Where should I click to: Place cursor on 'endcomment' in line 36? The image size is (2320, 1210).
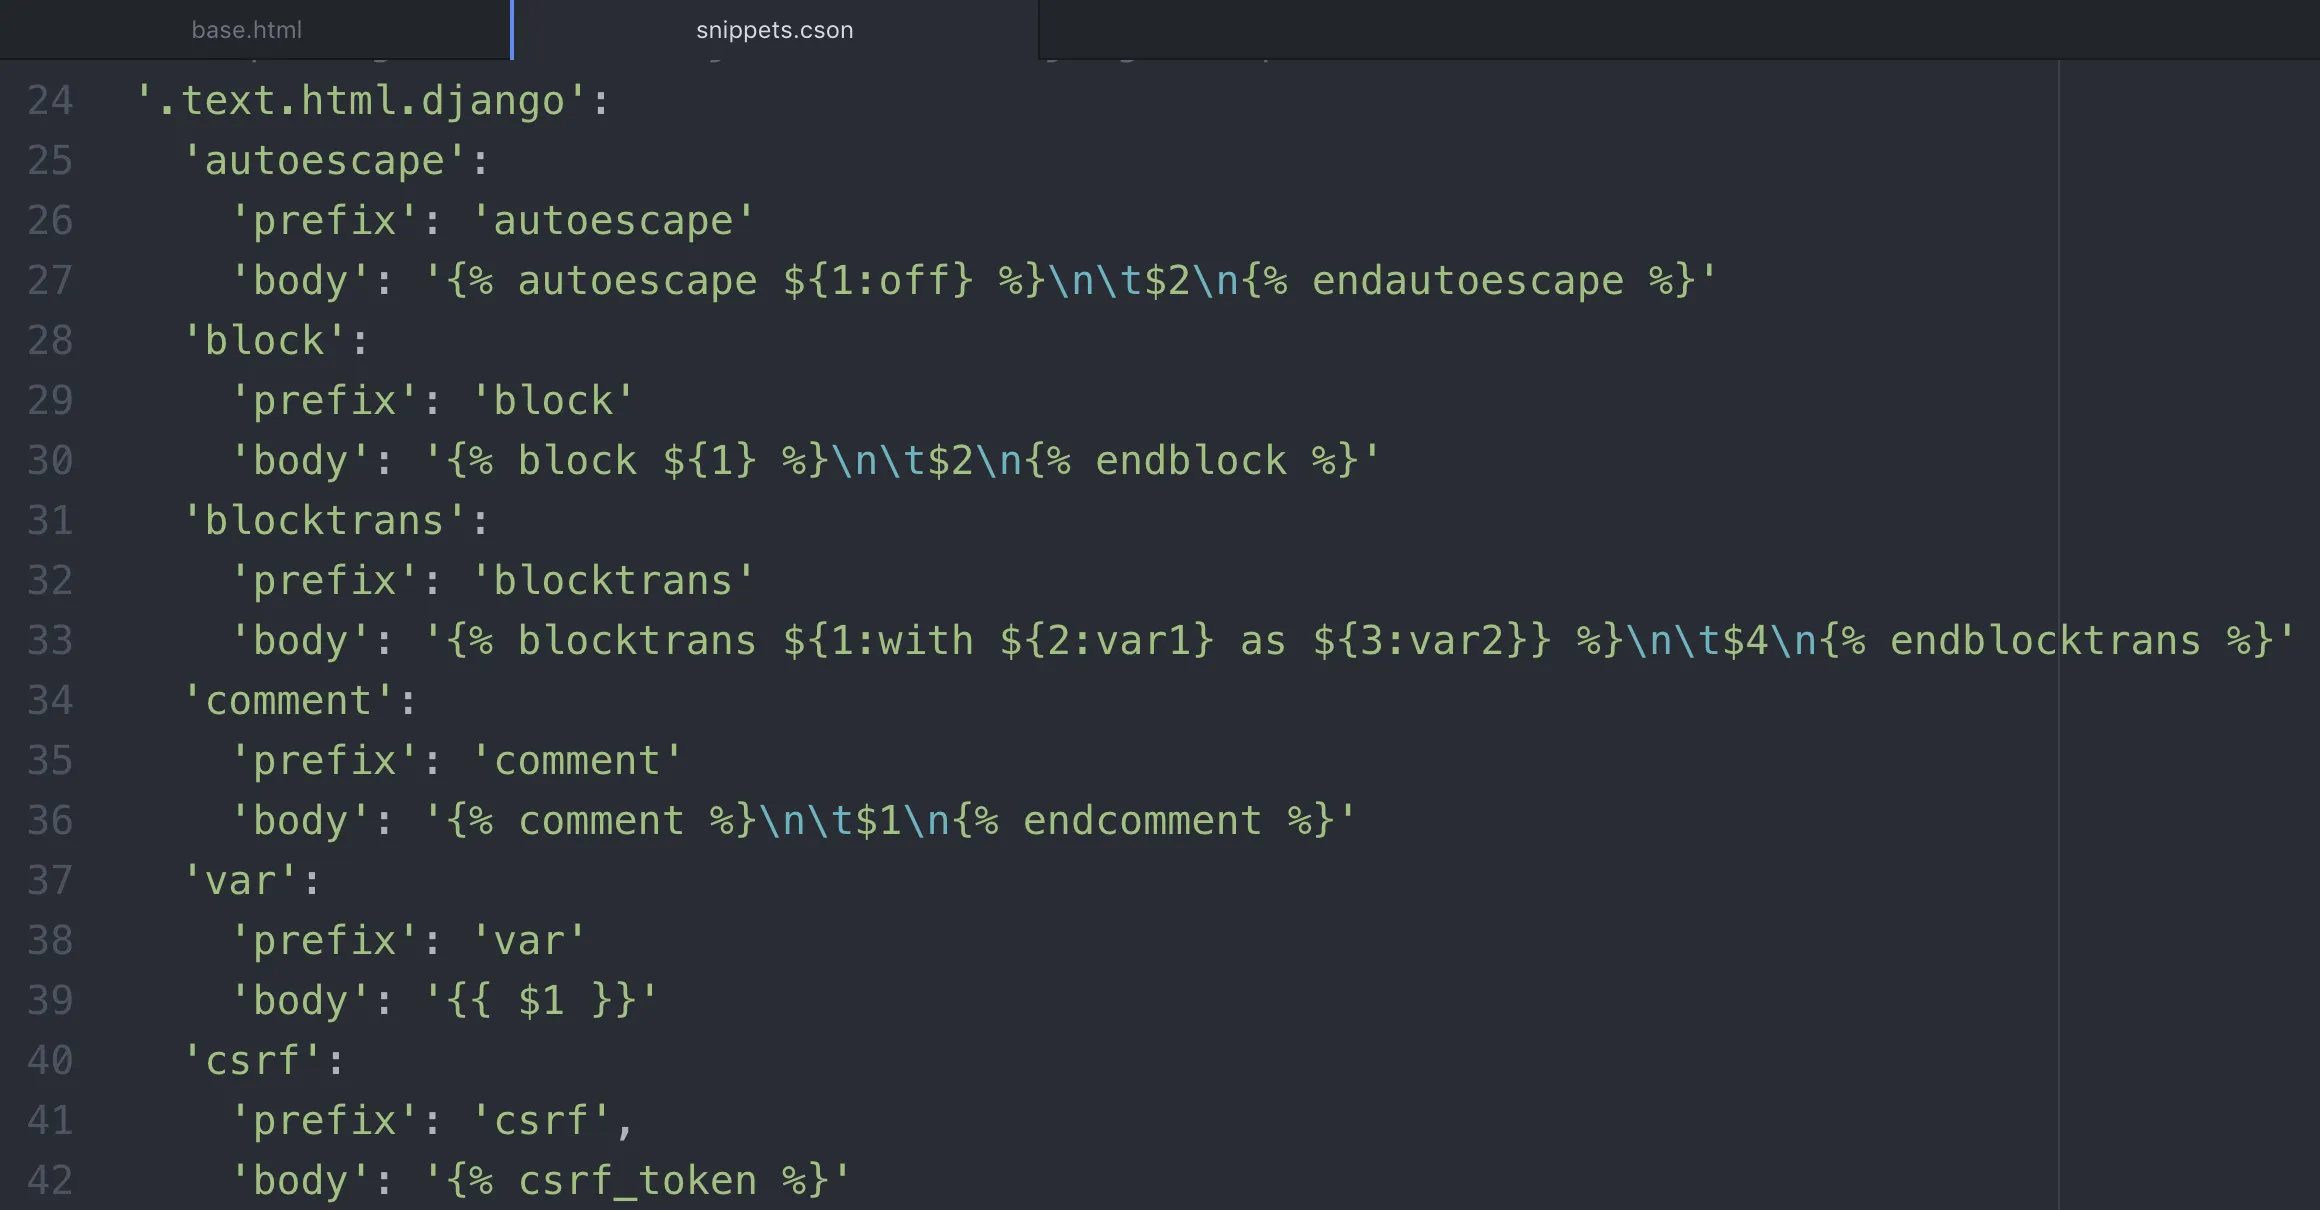click(1142, 821)
